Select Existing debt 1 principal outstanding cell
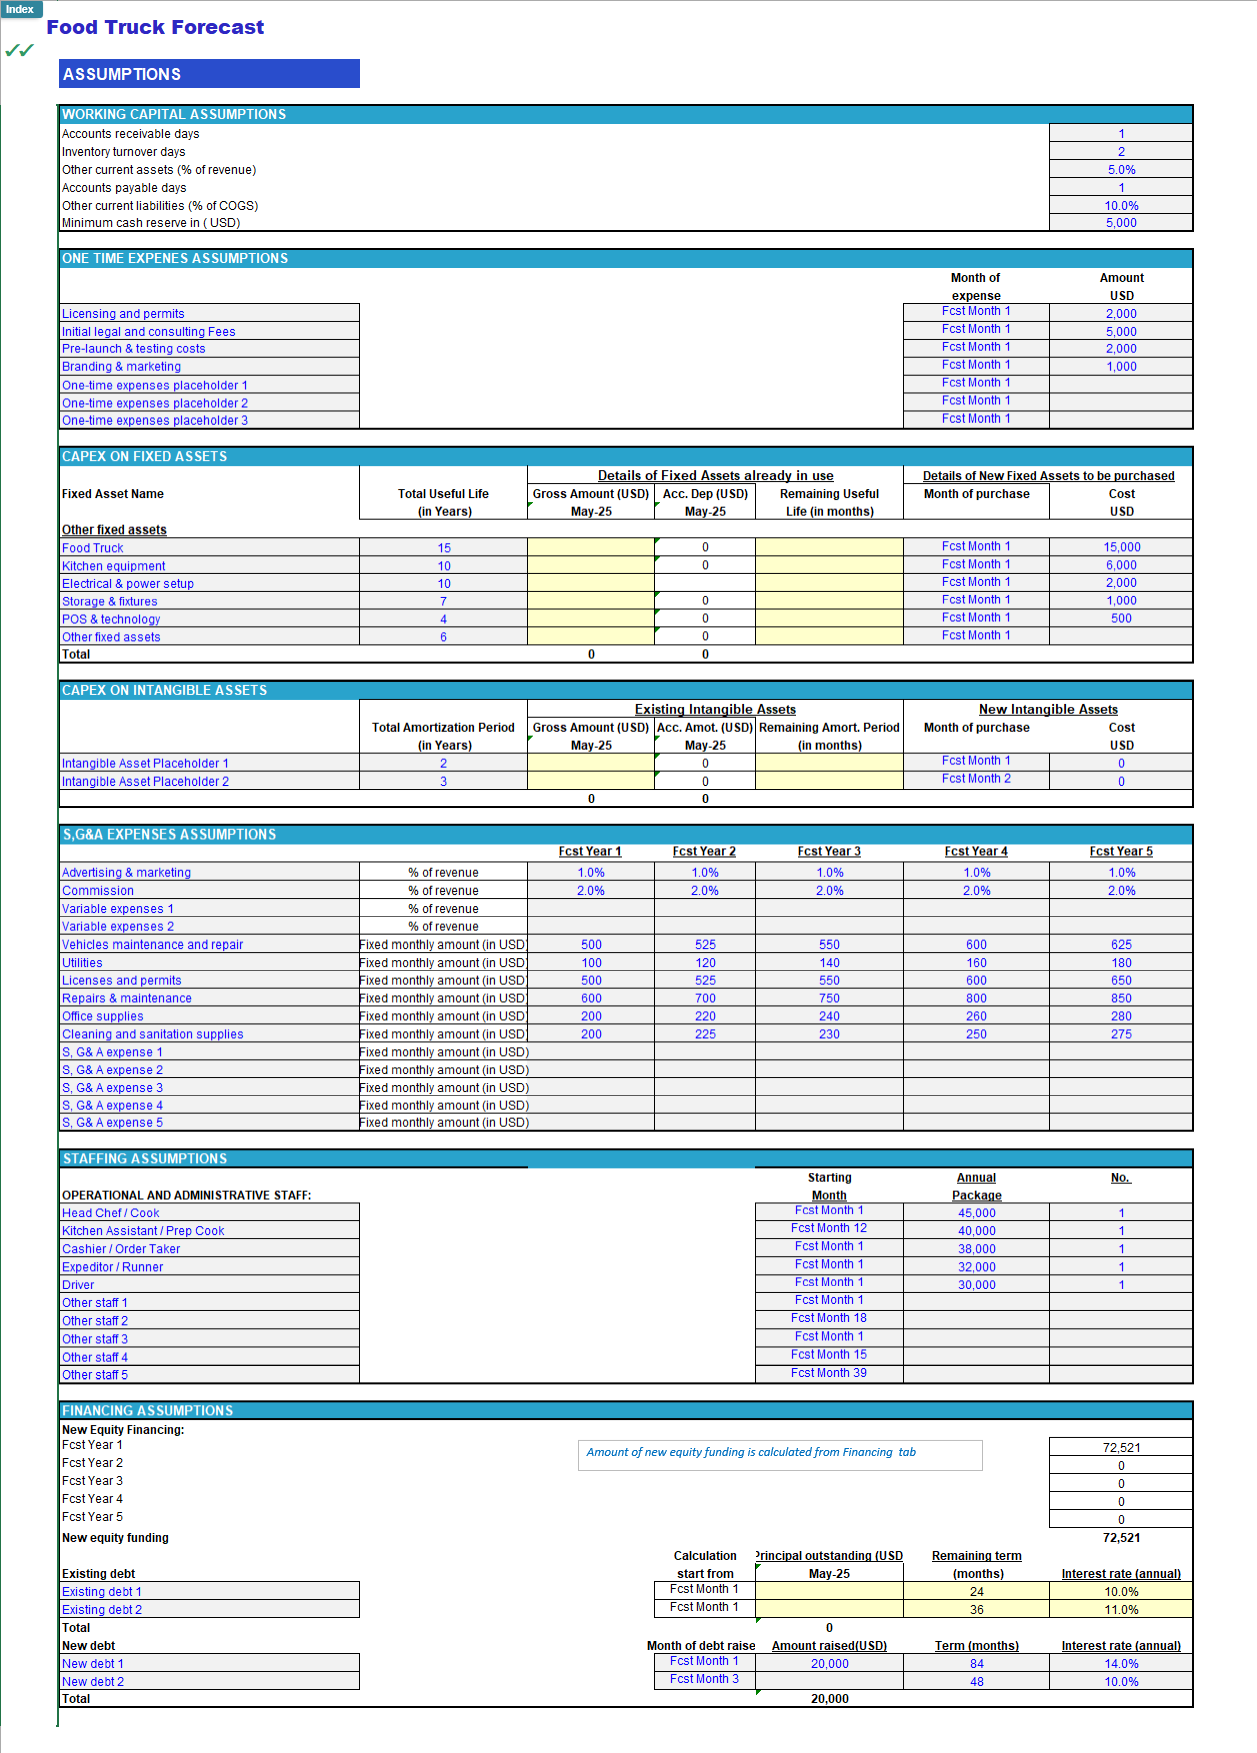1257x1753 pixels. (829, 1591)
